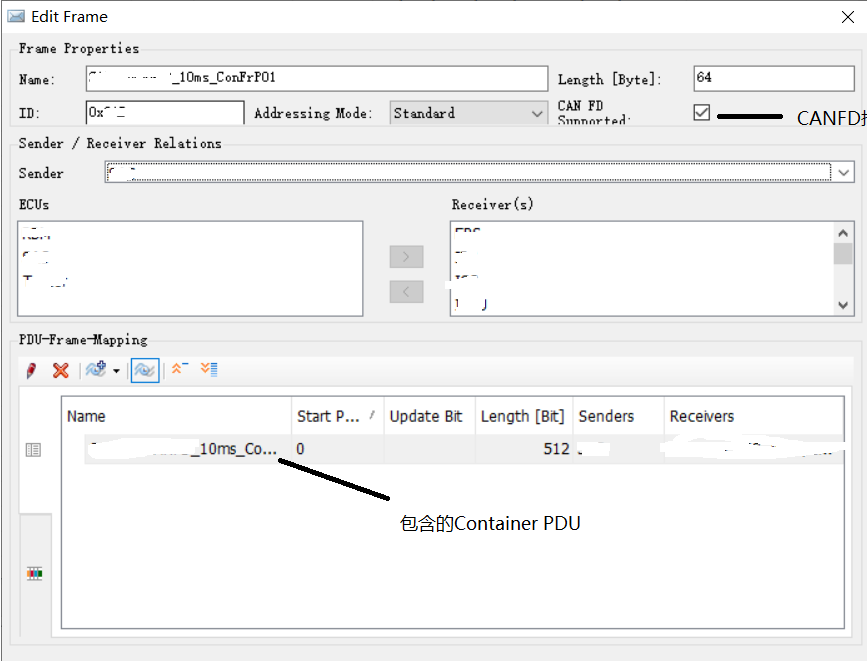This screenshot has width=867, height=661.
Task: Click the expand all icon in toolbar
Action: (209, 369)
